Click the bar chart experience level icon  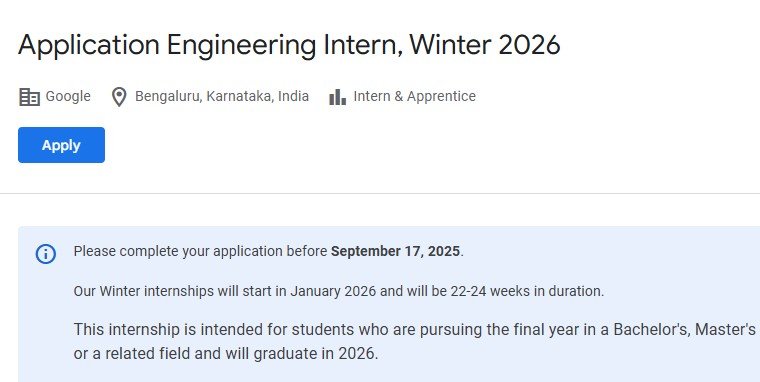(337, 96)
